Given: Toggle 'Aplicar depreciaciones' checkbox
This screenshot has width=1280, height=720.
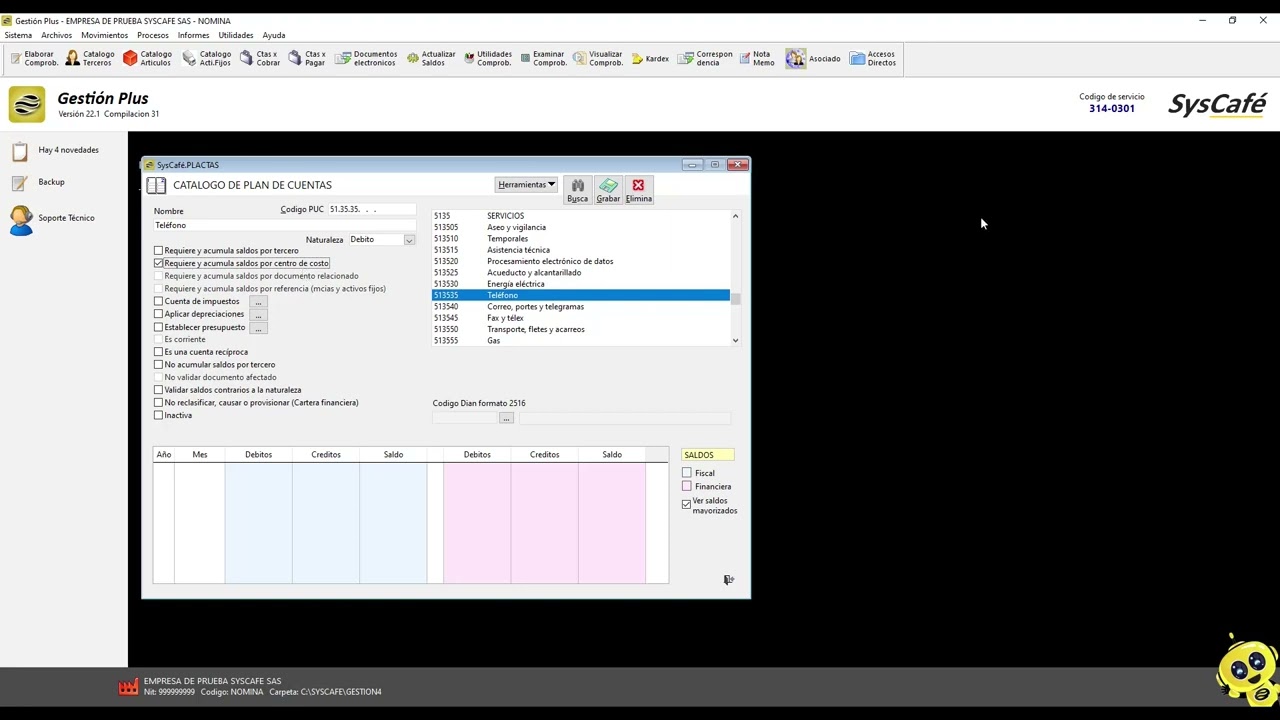Looking at the screenshot, I should [x=158, y=314].
